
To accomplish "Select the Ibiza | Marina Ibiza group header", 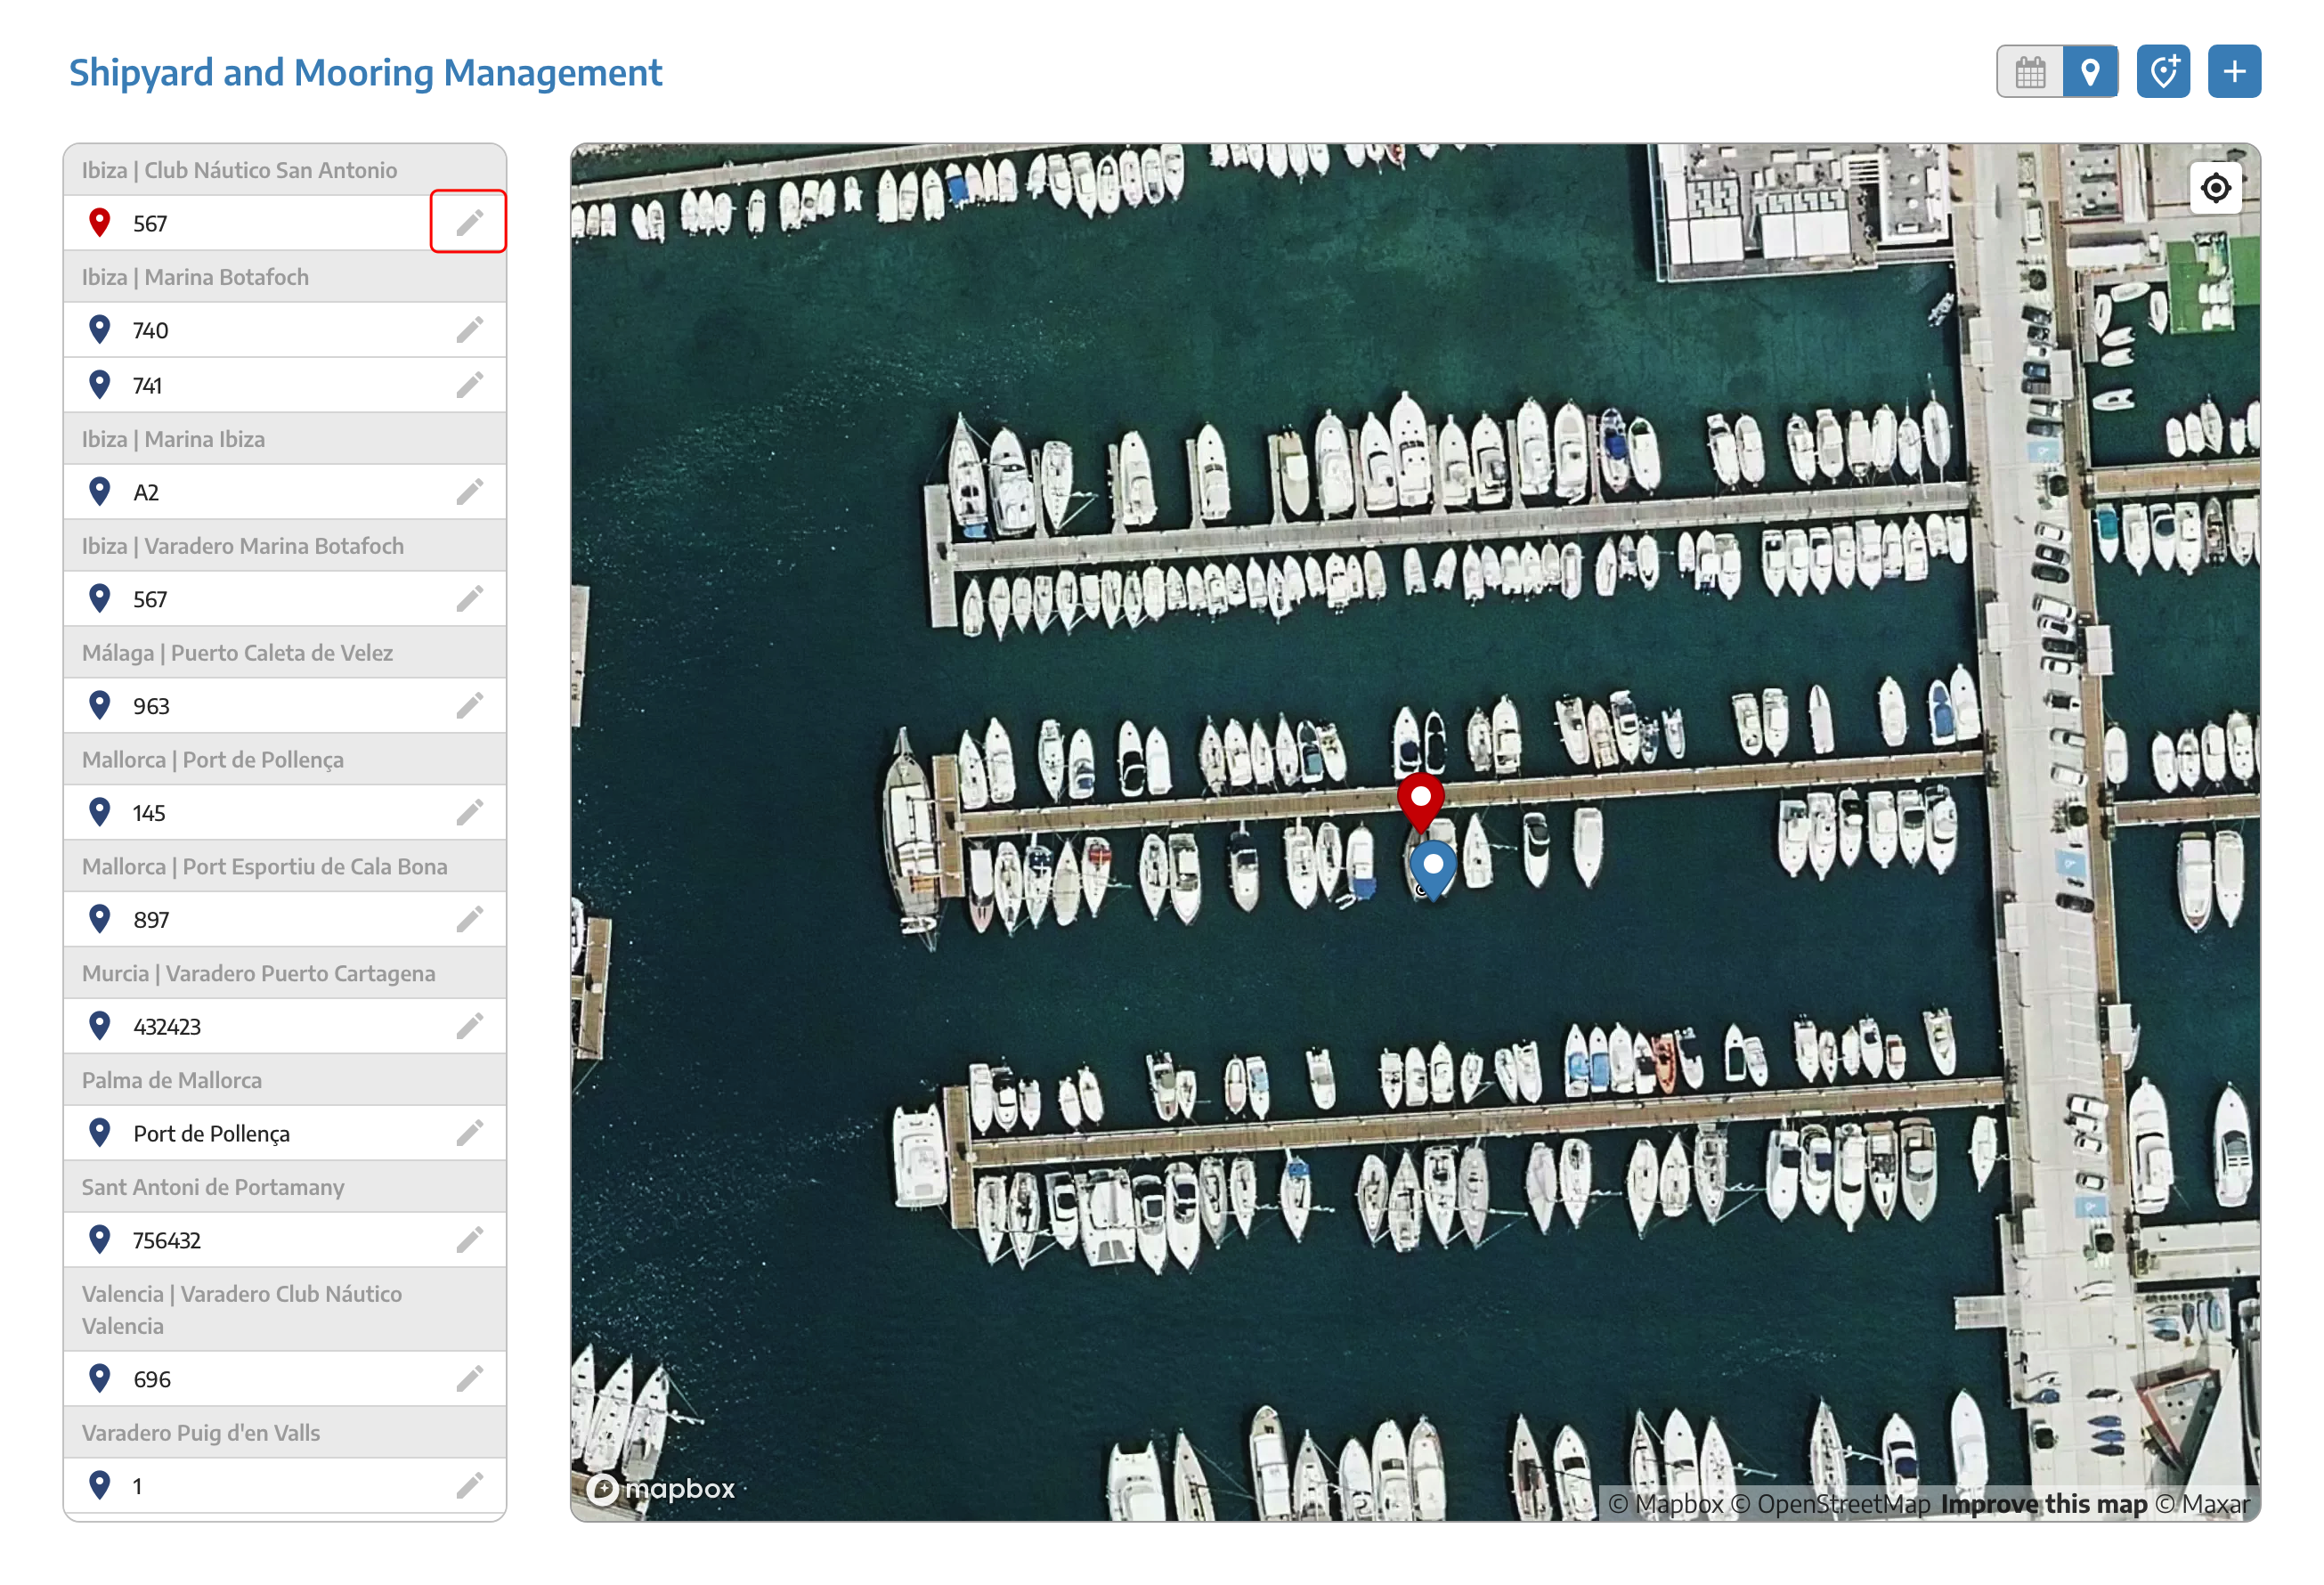I will (x=285, y=439).
